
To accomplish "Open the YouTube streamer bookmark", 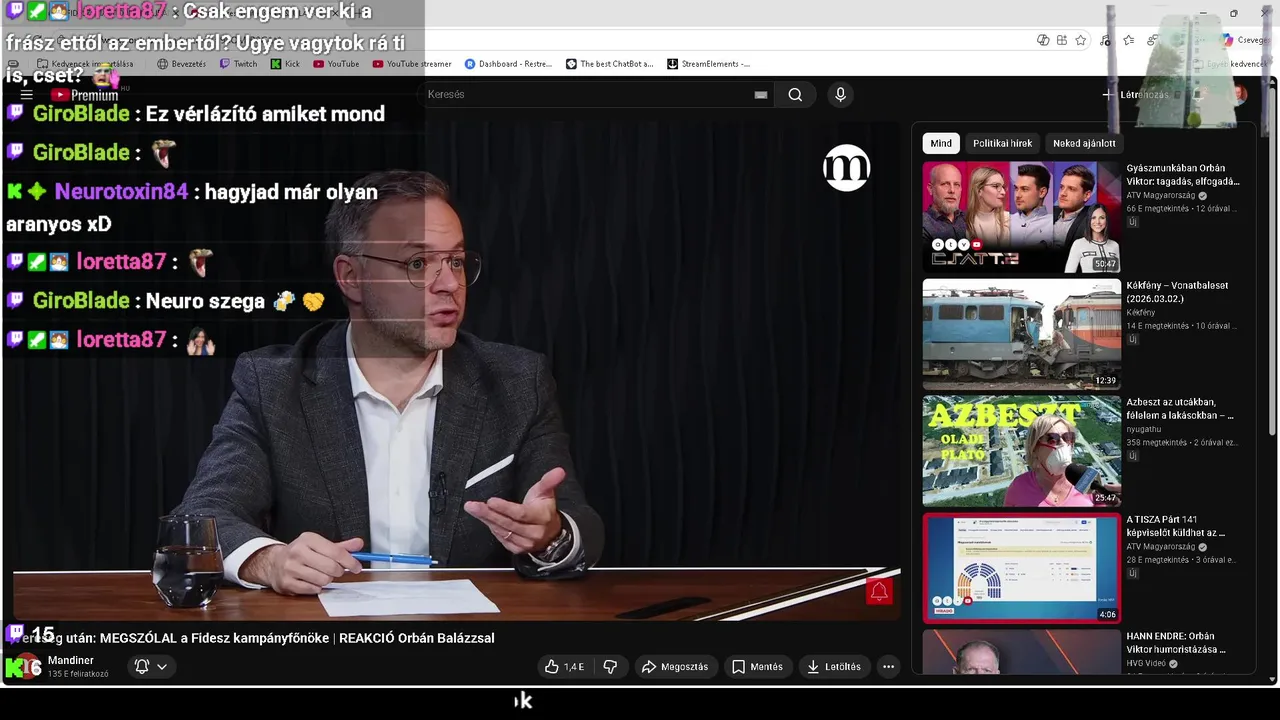I will pyautogui.click(x=412, y=64).
